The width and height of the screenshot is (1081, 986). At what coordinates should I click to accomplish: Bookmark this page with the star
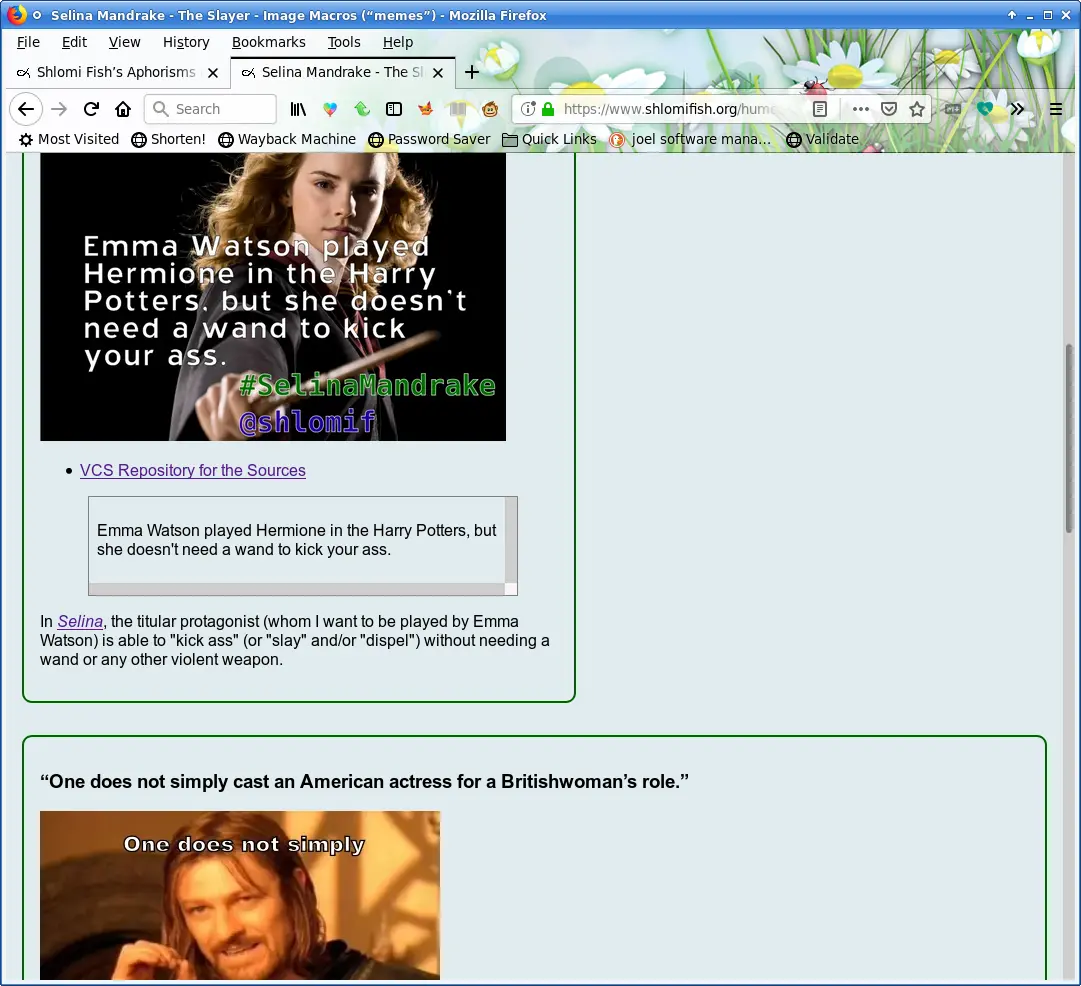point(917,109)
